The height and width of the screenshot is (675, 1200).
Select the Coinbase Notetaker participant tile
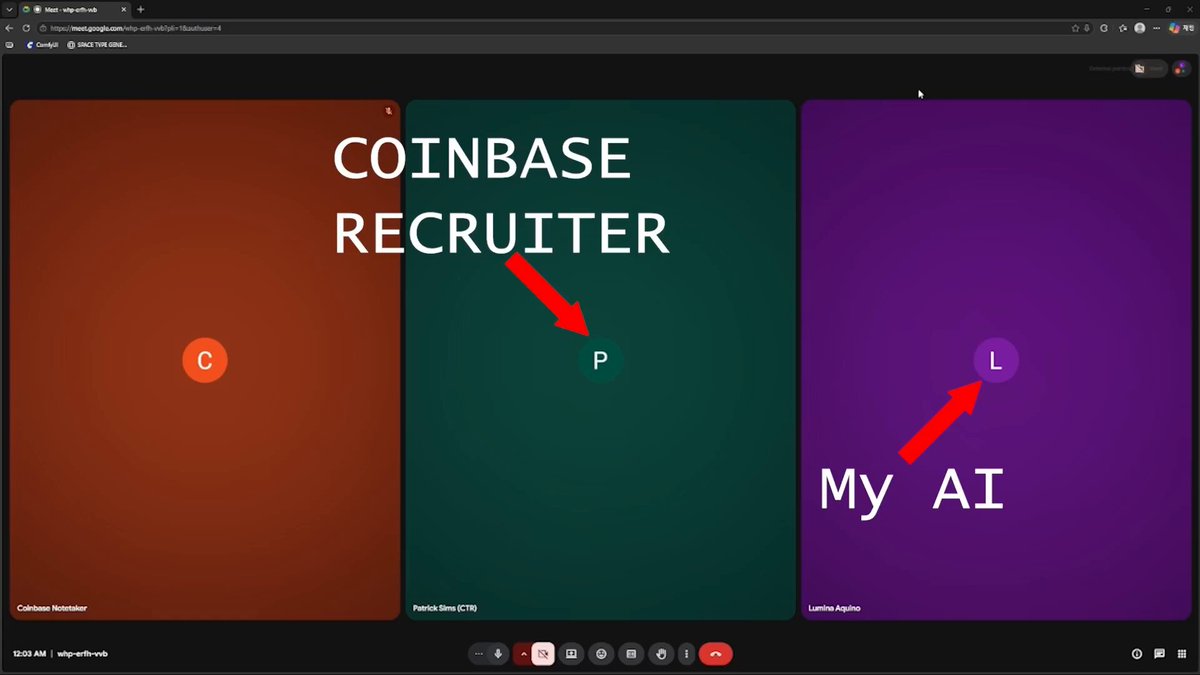click(x=205, y=360)
